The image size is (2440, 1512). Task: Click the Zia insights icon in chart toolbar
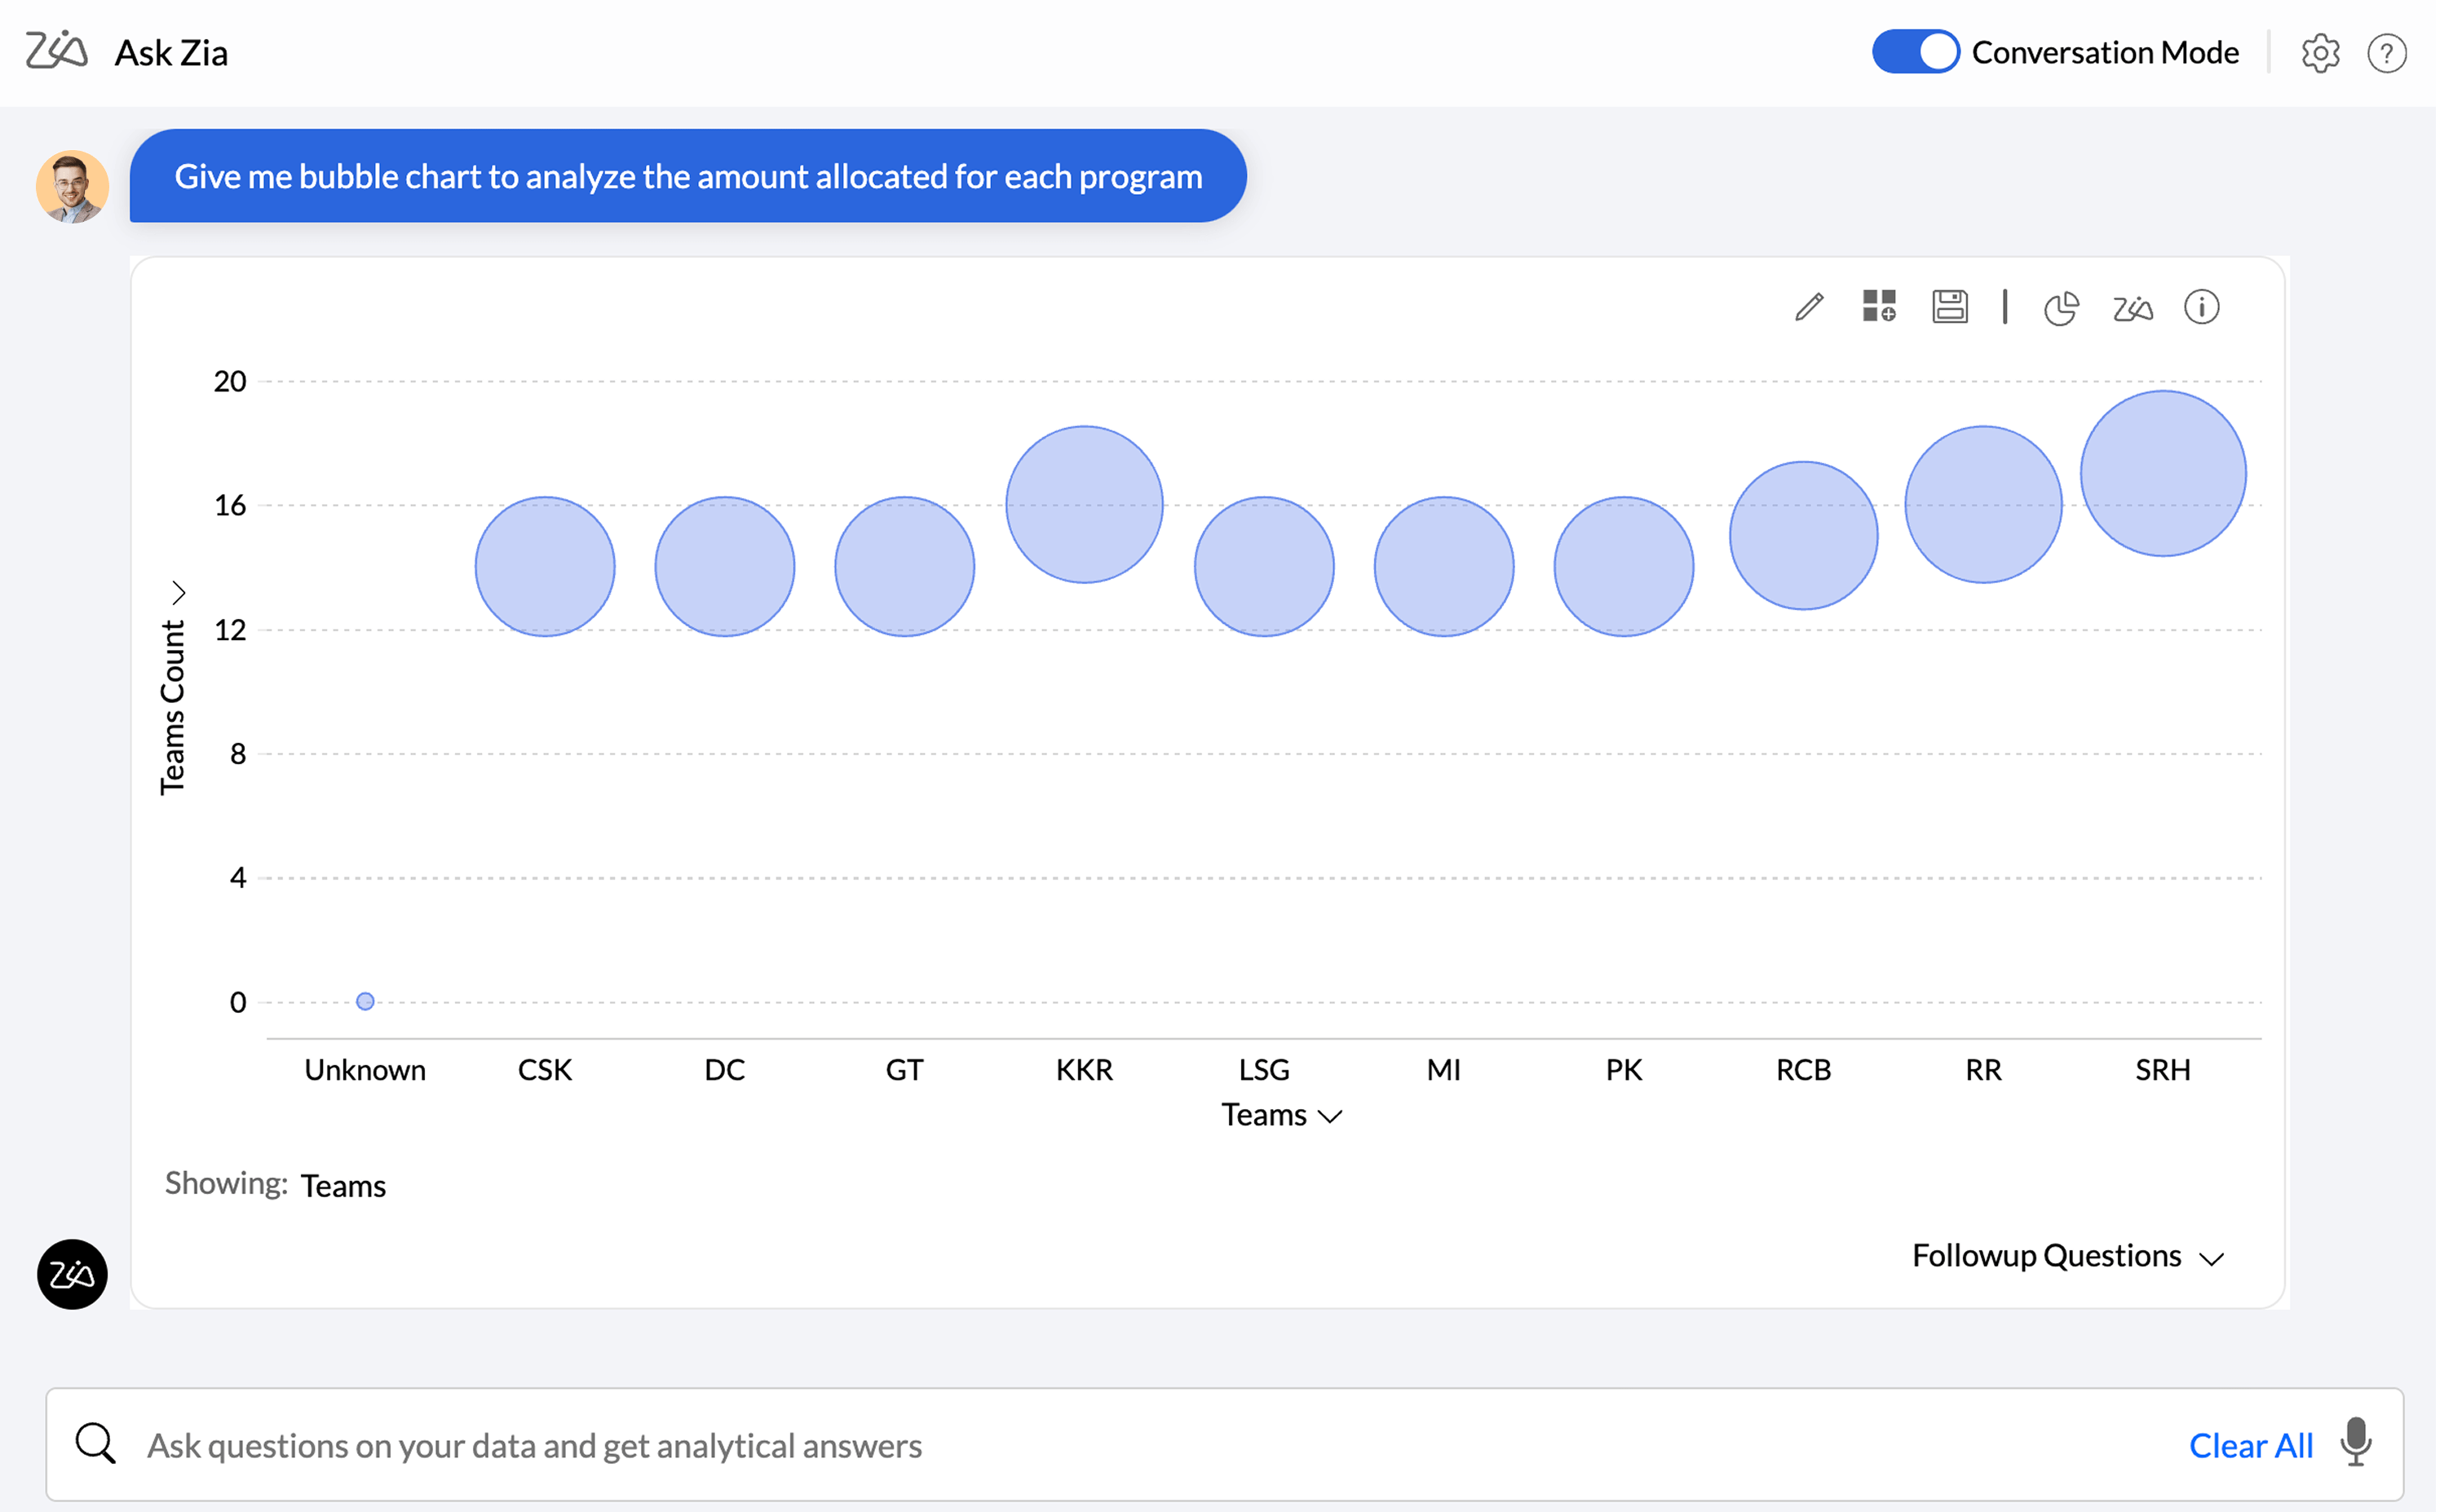[2132, 308]
